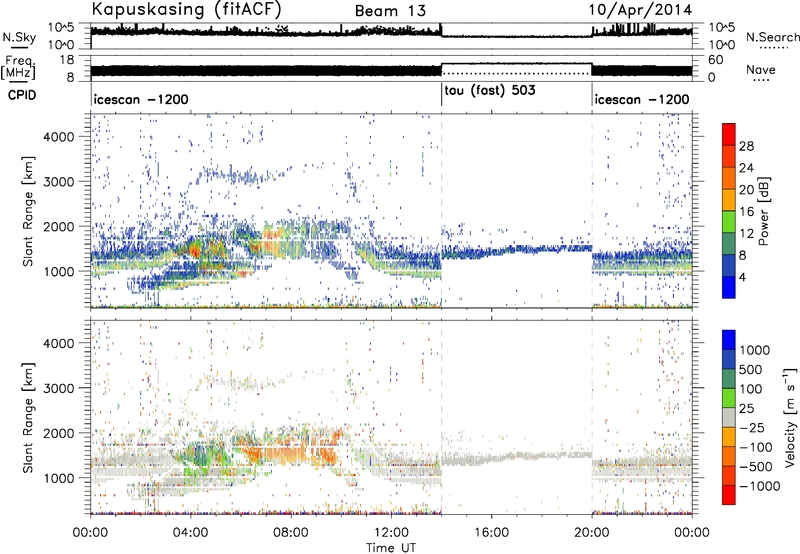Select the '60' tick on Nave axis
The height and width of the screenshot is (554, 800).
[715, 60]
